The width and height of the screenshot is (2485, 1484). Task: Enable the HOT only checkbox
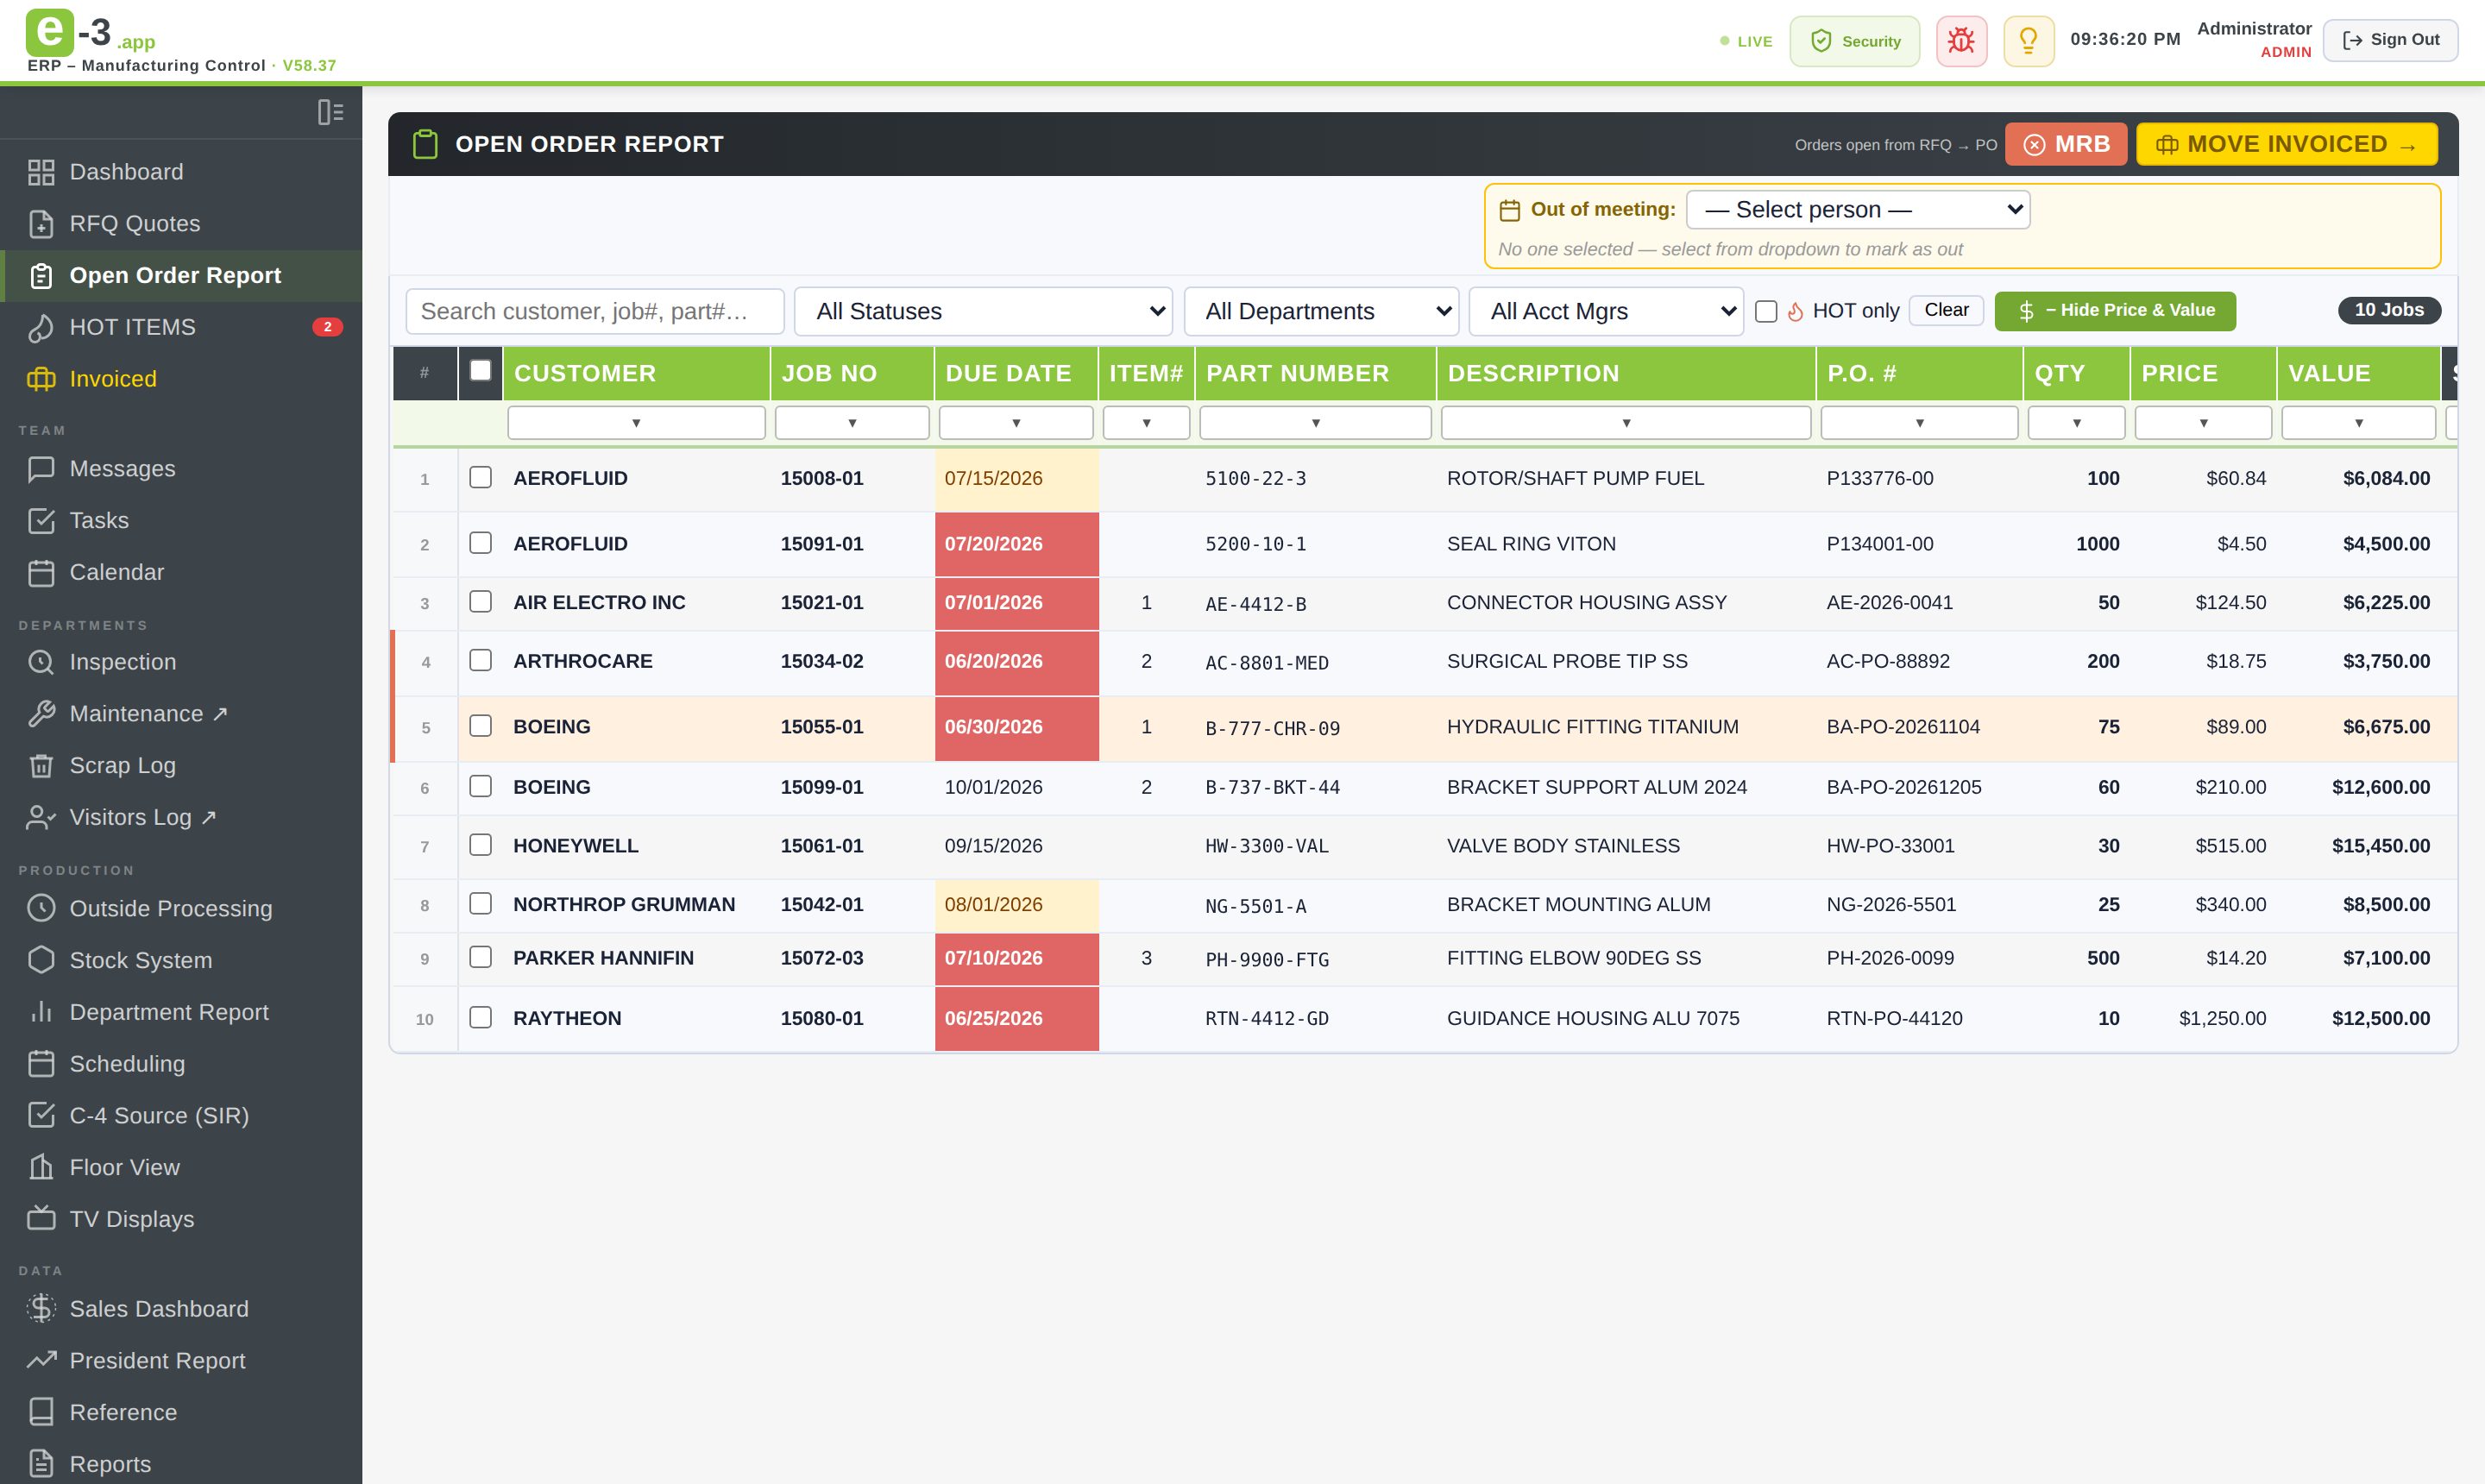pos(1766,311)
